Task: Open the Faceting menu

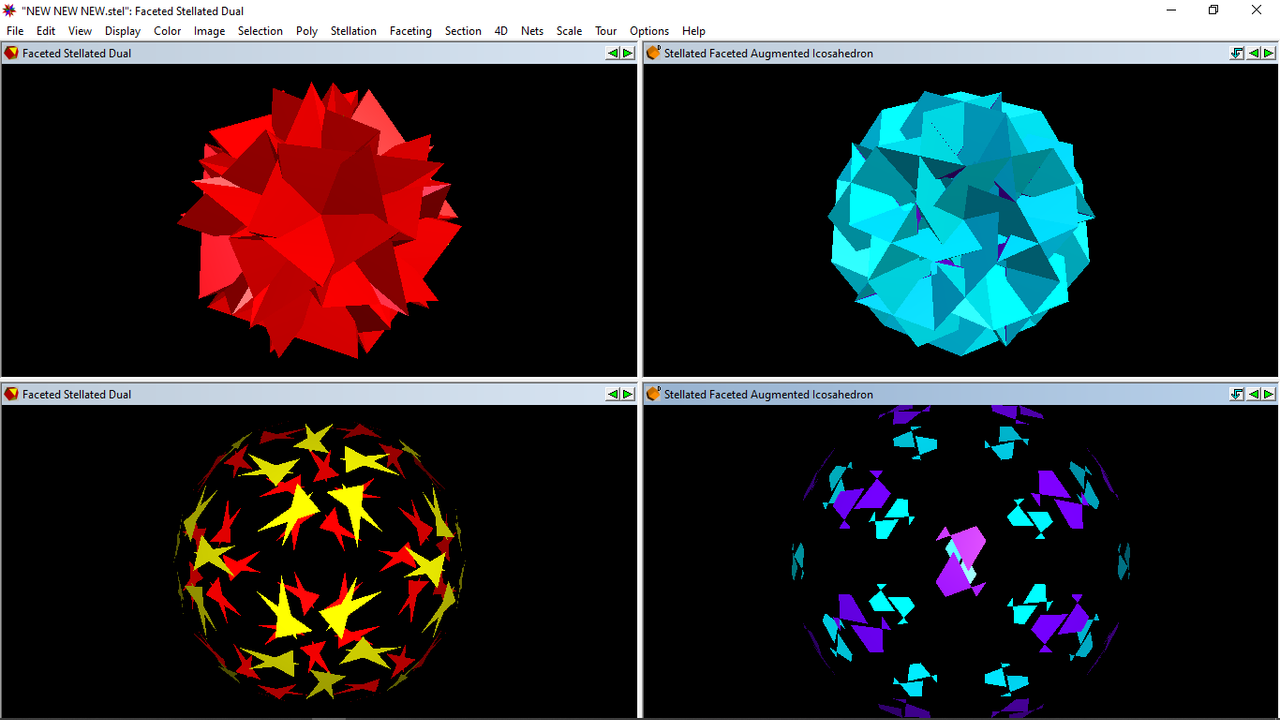Action: tap(411, 31)
